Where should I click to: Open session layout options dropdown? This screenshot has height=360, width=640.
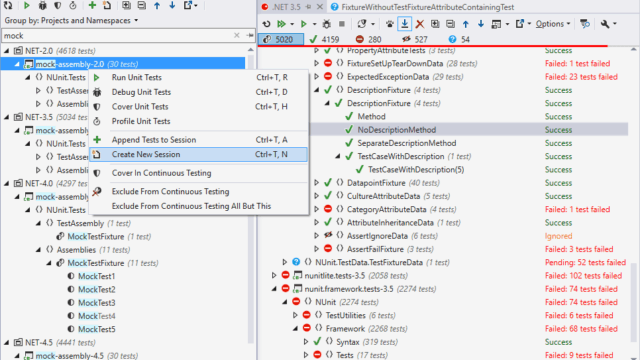pos(500,24)
